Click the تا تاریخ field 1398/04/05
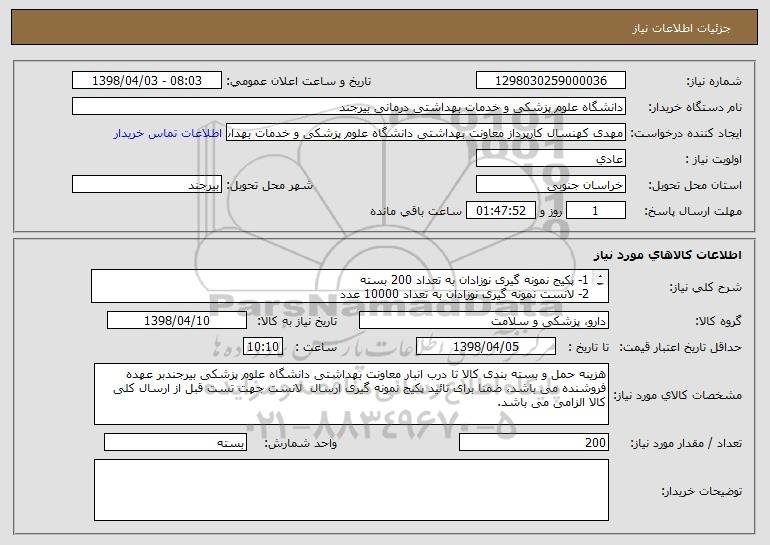Screen dimensions: 770x545 click(486, 347)
